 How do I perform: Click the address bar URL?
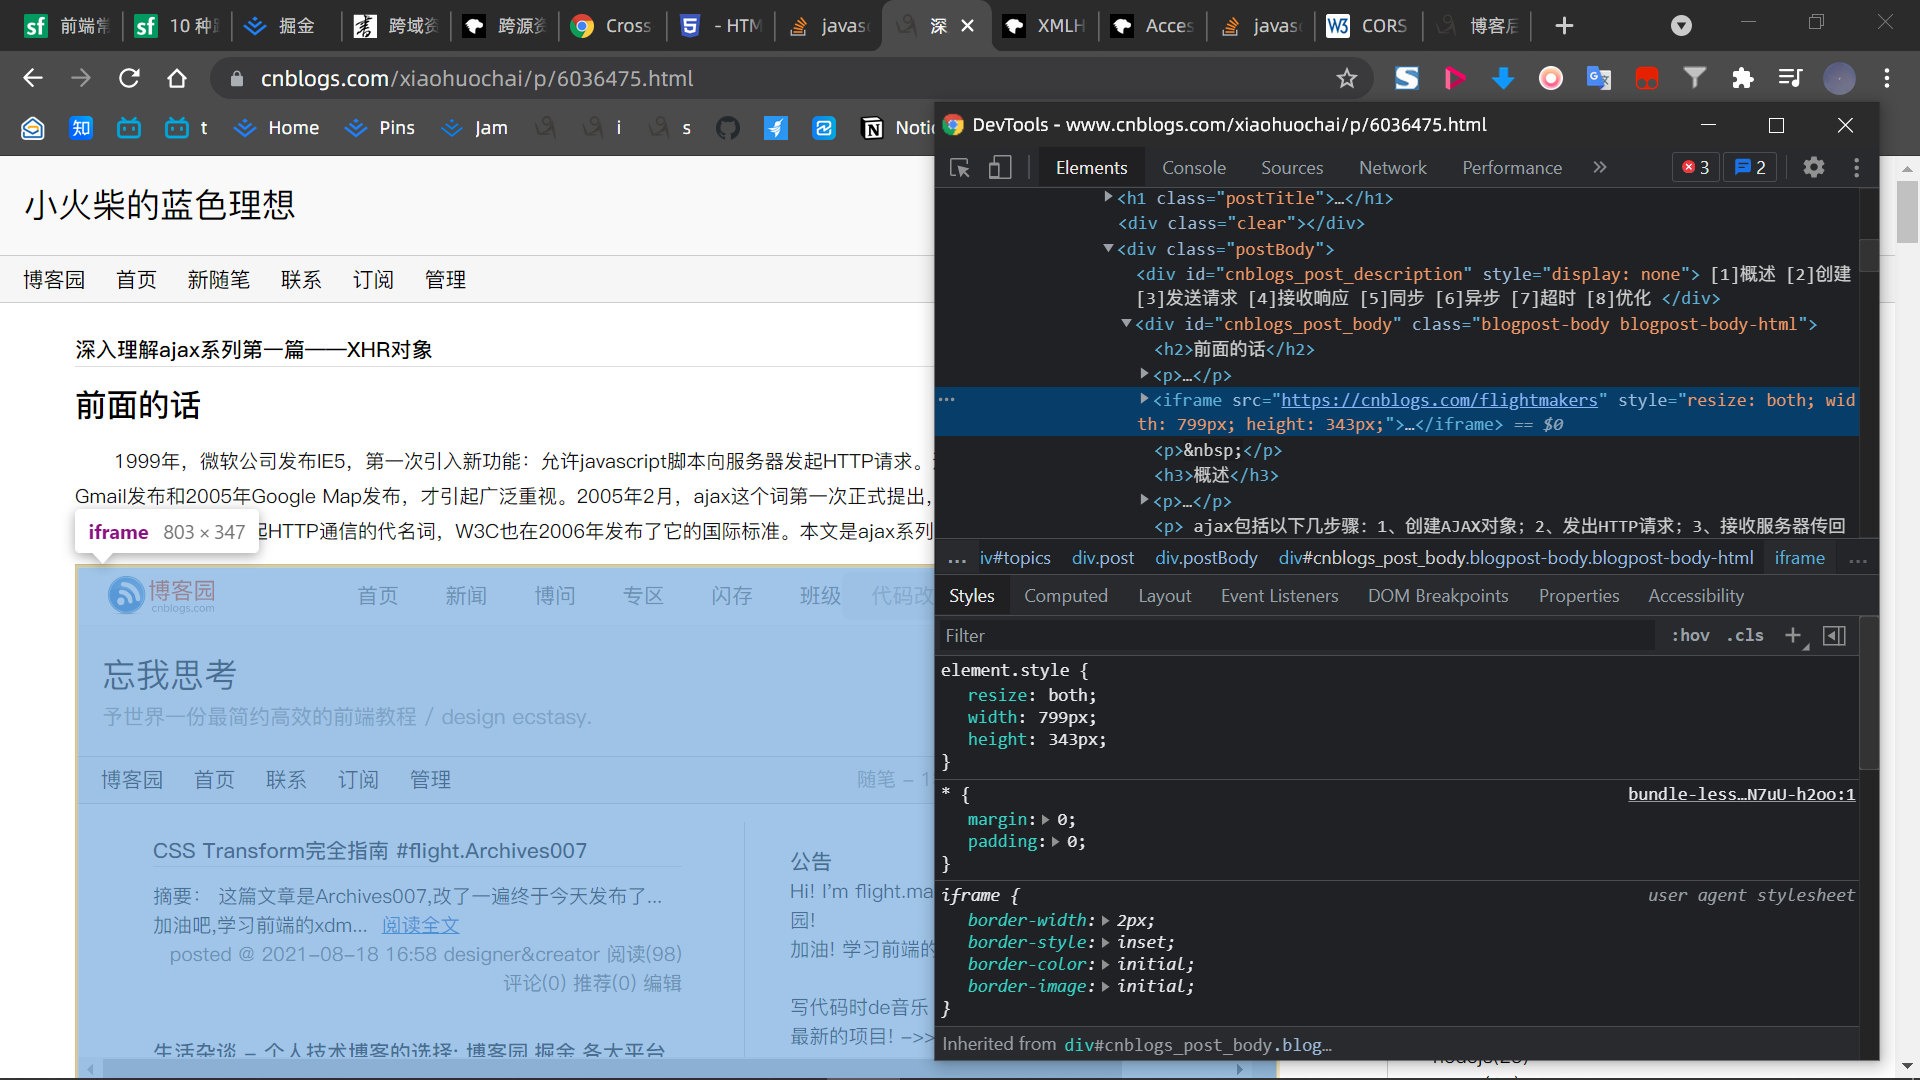tap(477, 78)
